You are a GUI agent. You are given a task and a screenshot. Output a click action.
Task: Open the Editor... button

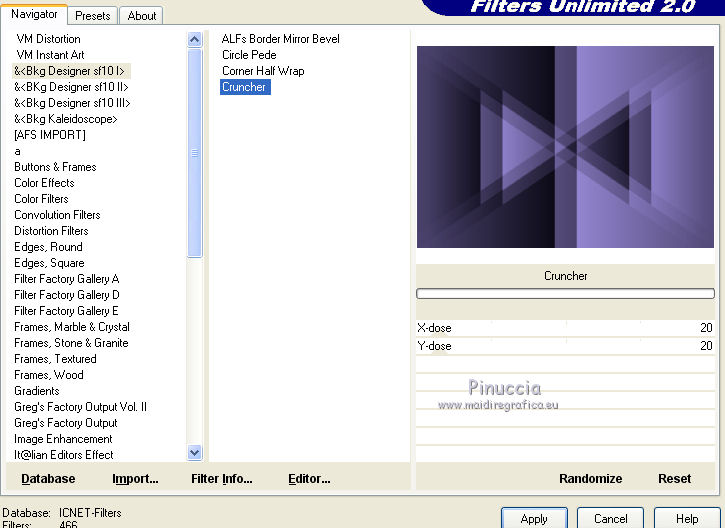[309, 479]
